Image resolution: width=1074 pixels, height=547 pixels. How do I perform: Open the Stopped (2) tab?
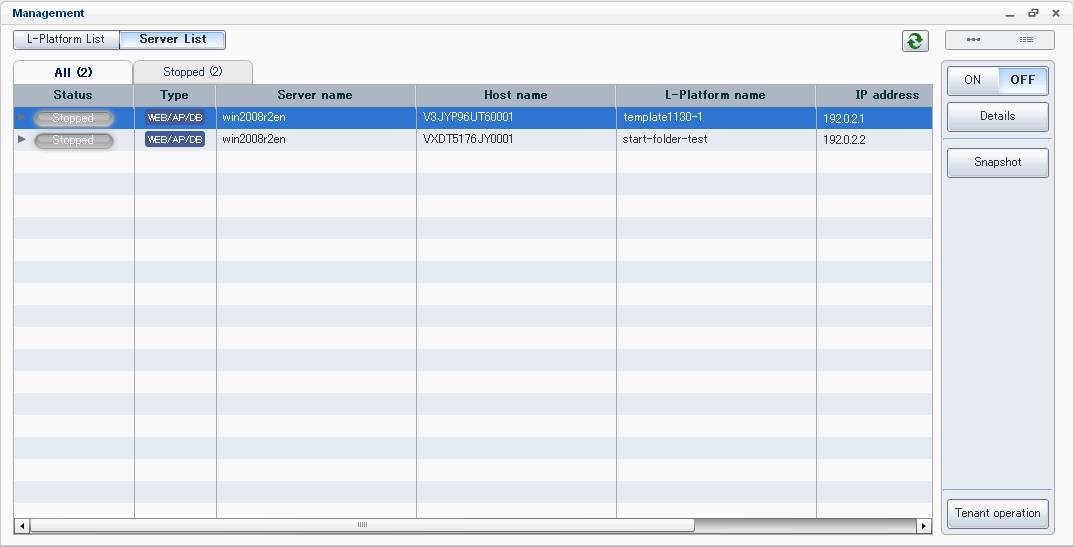(192, 72)
